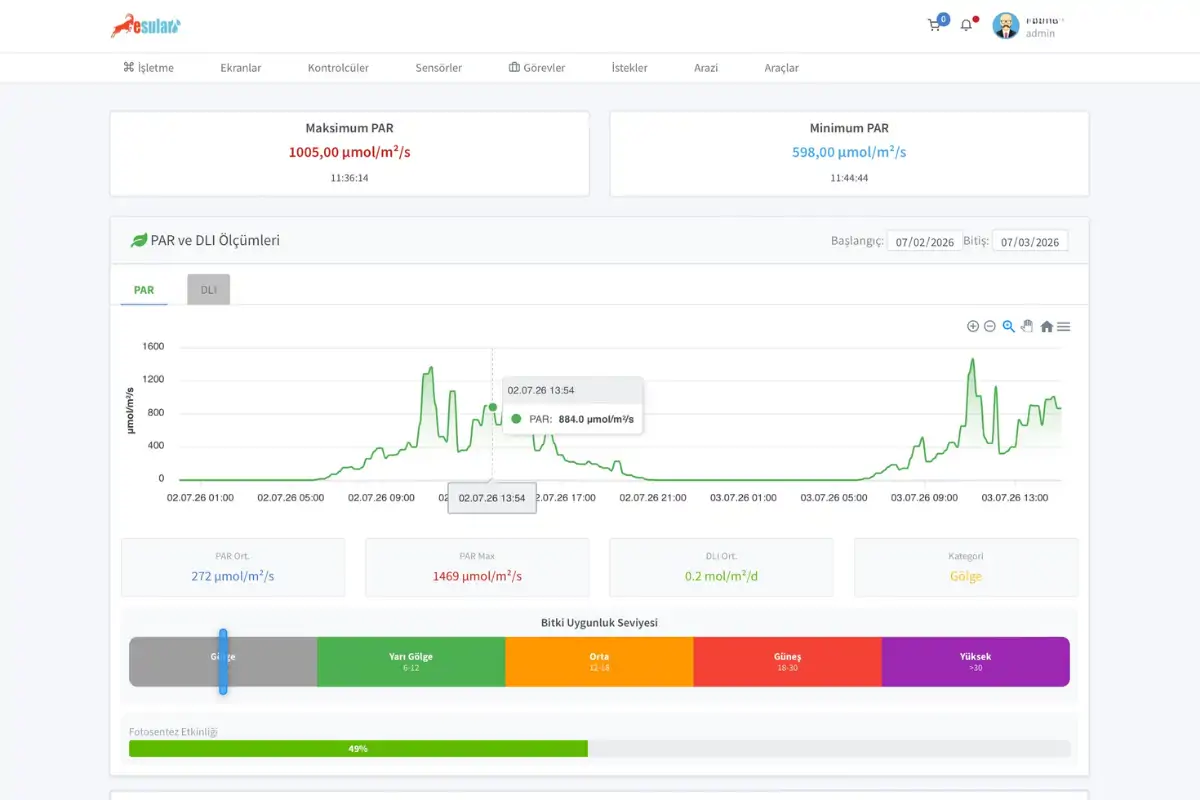
Task: Open the Arazi menu
Action: click(x=706, y=68)
